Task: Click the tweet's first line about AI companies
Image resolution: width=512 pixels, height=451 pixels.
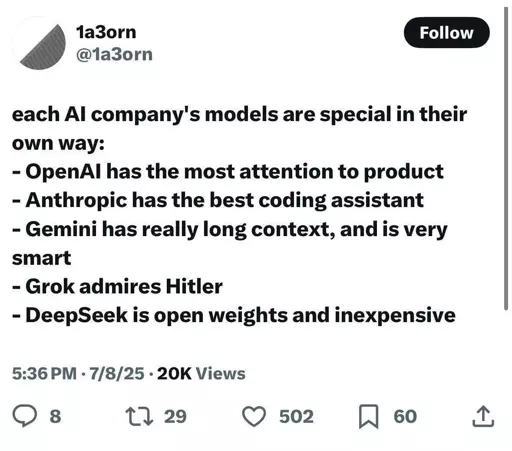Action: (x=239, y=115)
